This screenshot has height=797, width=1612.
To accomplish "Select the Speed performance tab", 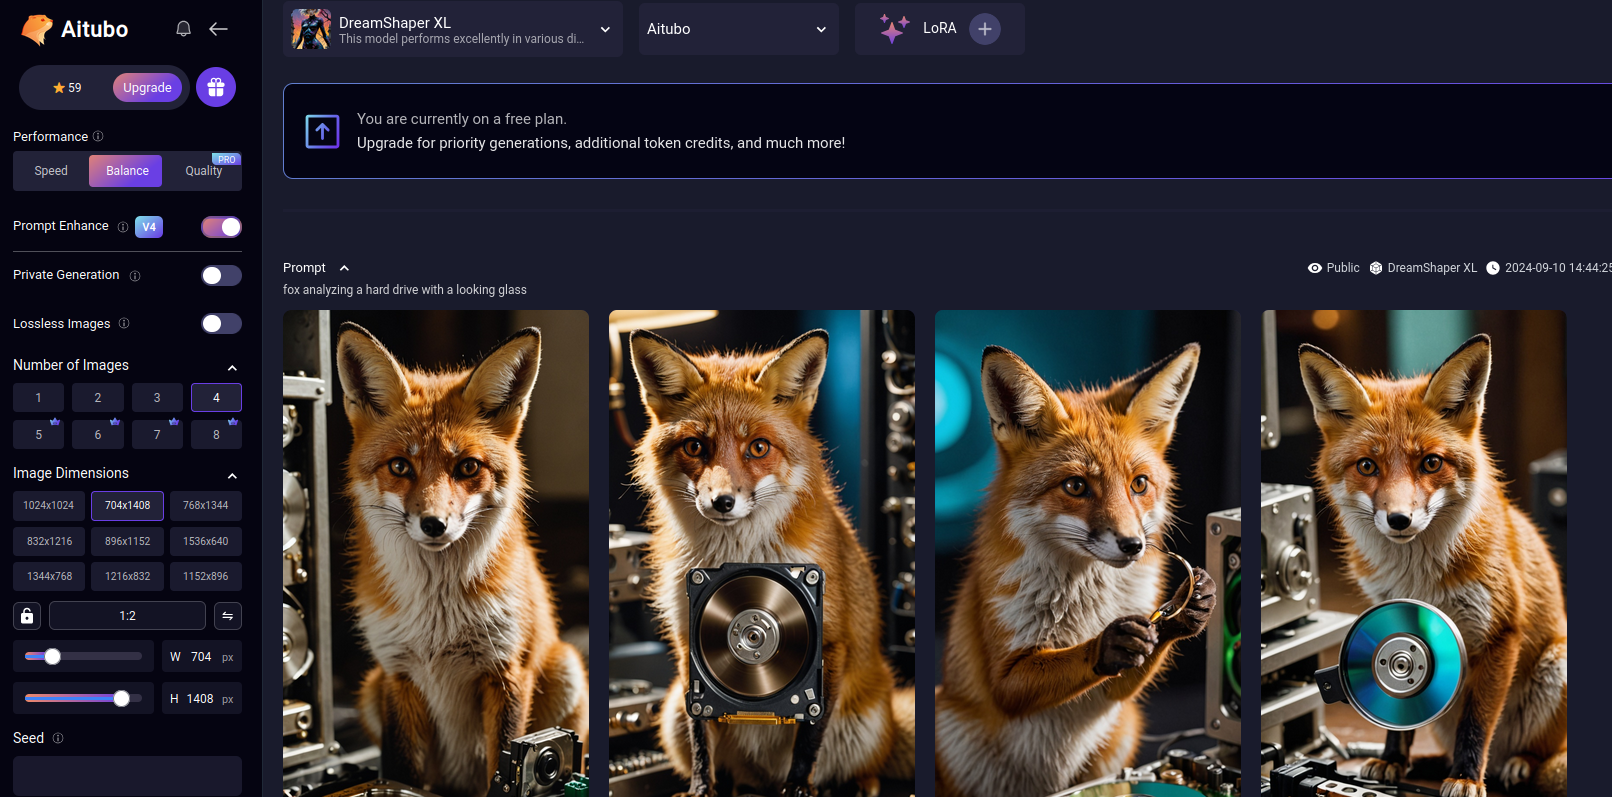I will [51, 171].
